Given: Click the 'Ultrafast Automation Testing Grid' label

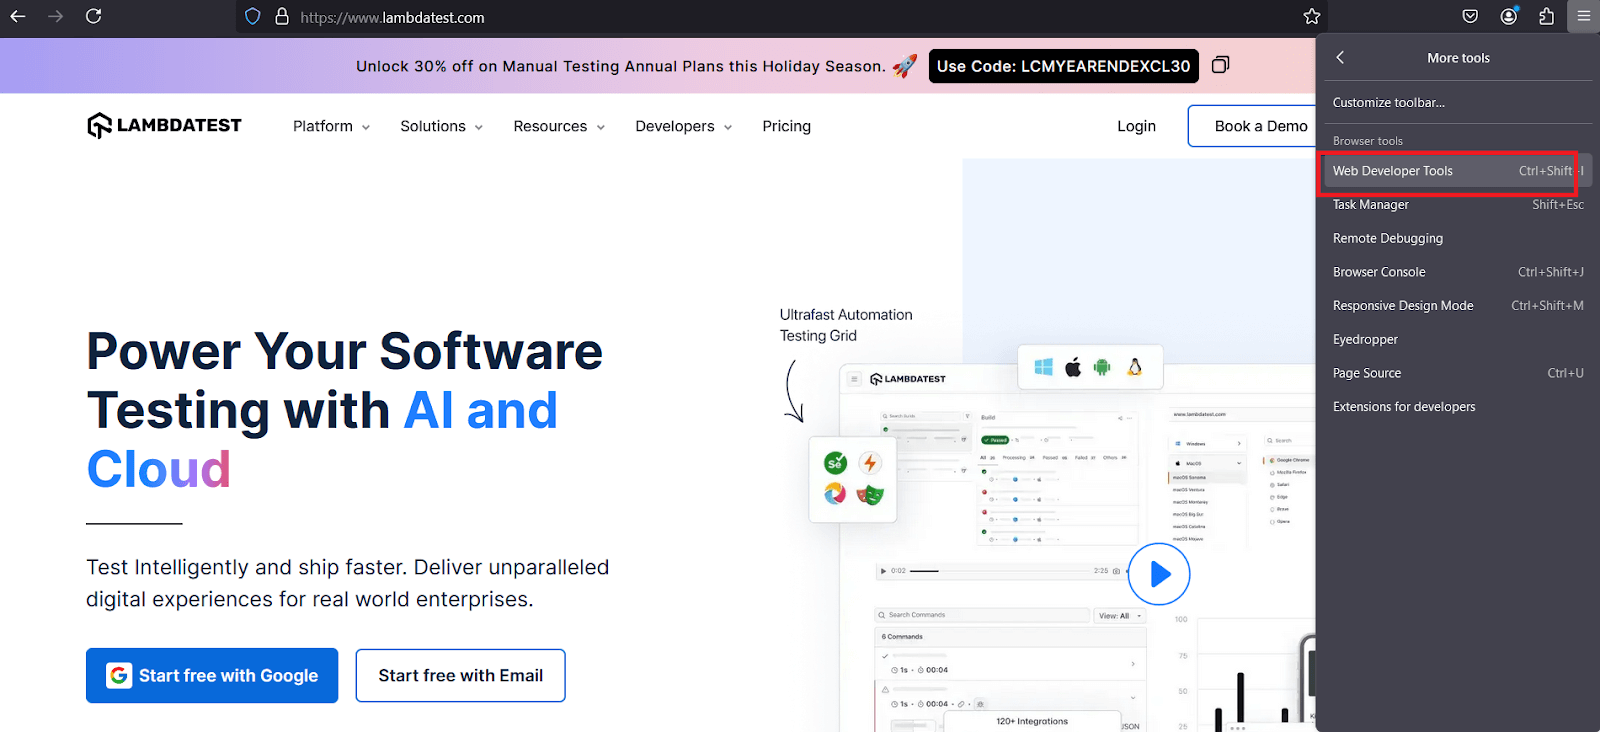Looking at the screenshot, I should point(846,325).
